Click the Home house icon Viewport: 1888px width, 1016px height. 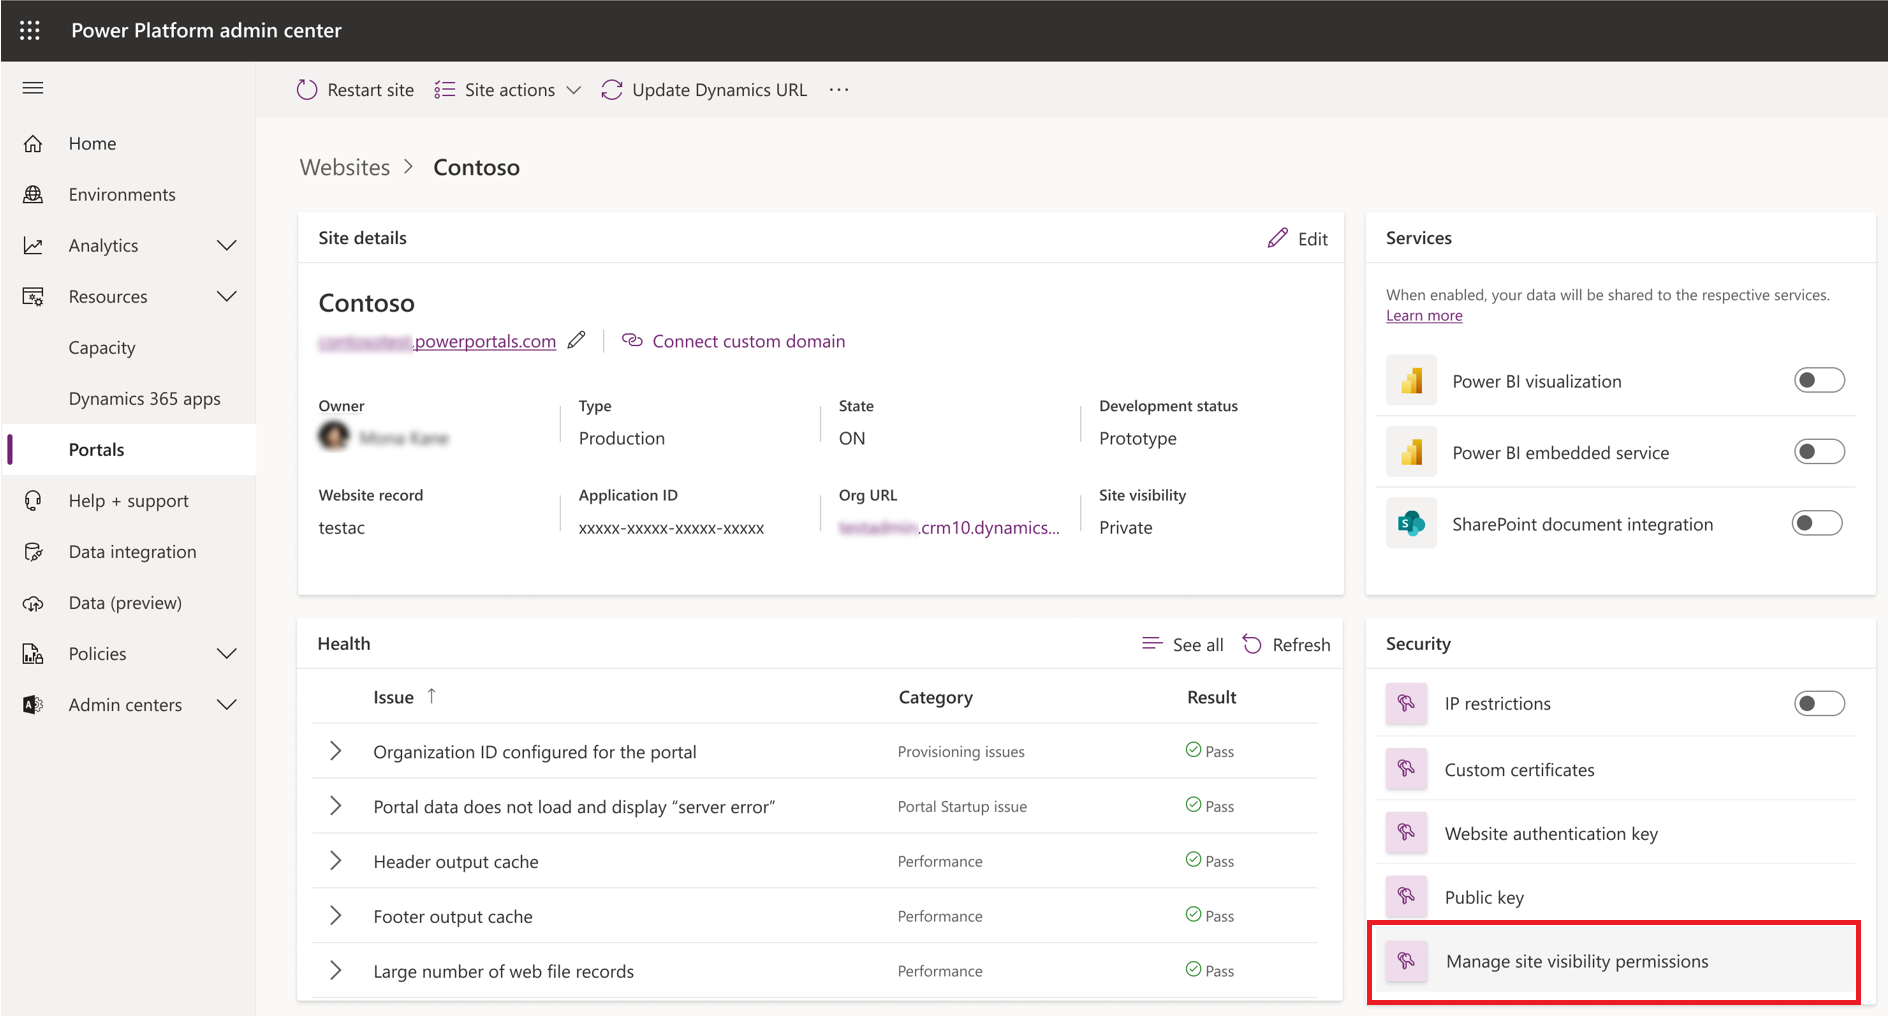click(33, 144)
